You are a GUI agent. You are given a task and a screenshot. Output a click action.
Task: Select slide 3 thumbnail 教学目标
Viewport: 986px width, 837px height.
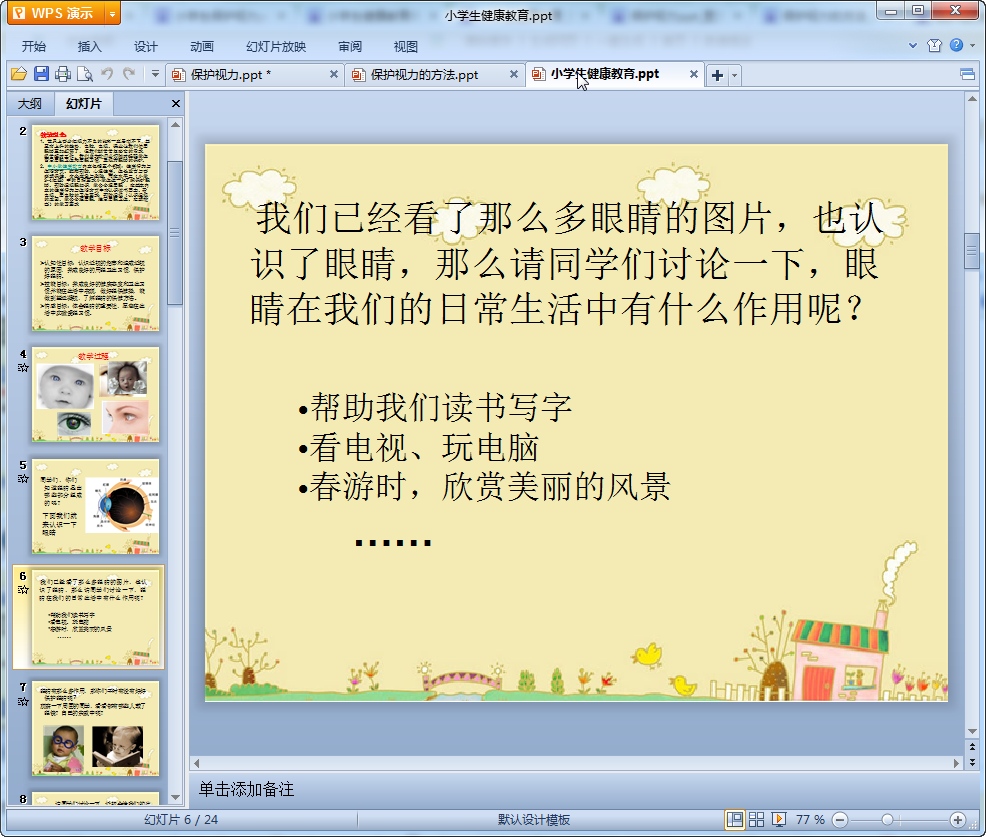click(96, 284)
